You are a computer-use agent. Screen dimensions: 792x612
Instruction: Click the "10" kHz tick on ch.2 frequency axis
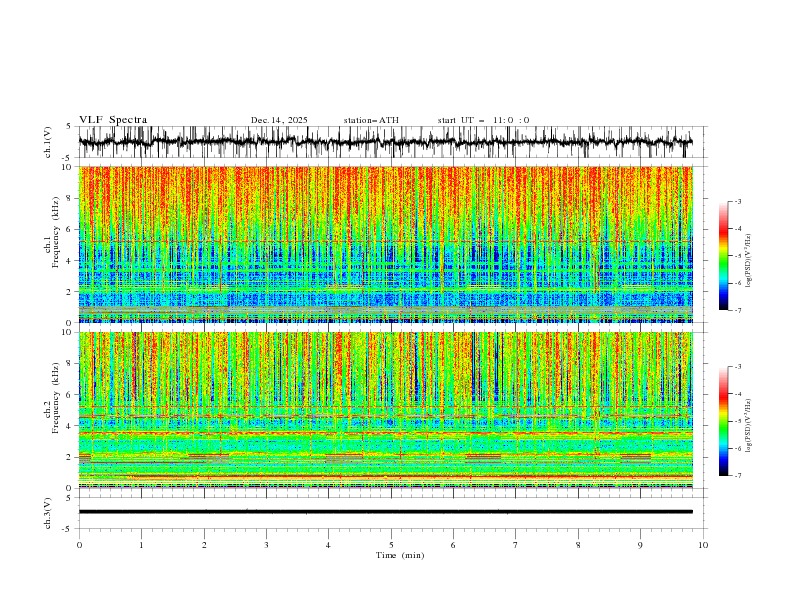click(x=68, y=332)
